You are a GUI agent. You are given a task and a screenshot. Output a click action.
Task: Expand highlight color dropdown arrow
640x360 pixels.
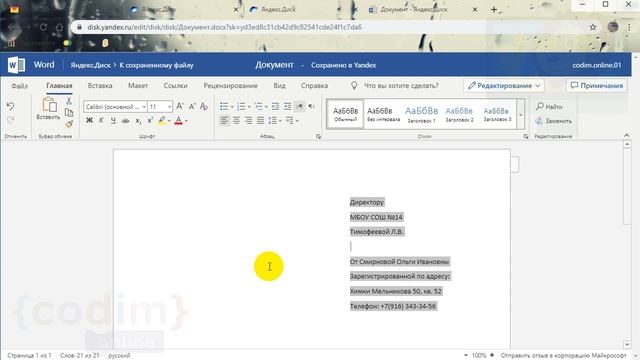point(169,121)
